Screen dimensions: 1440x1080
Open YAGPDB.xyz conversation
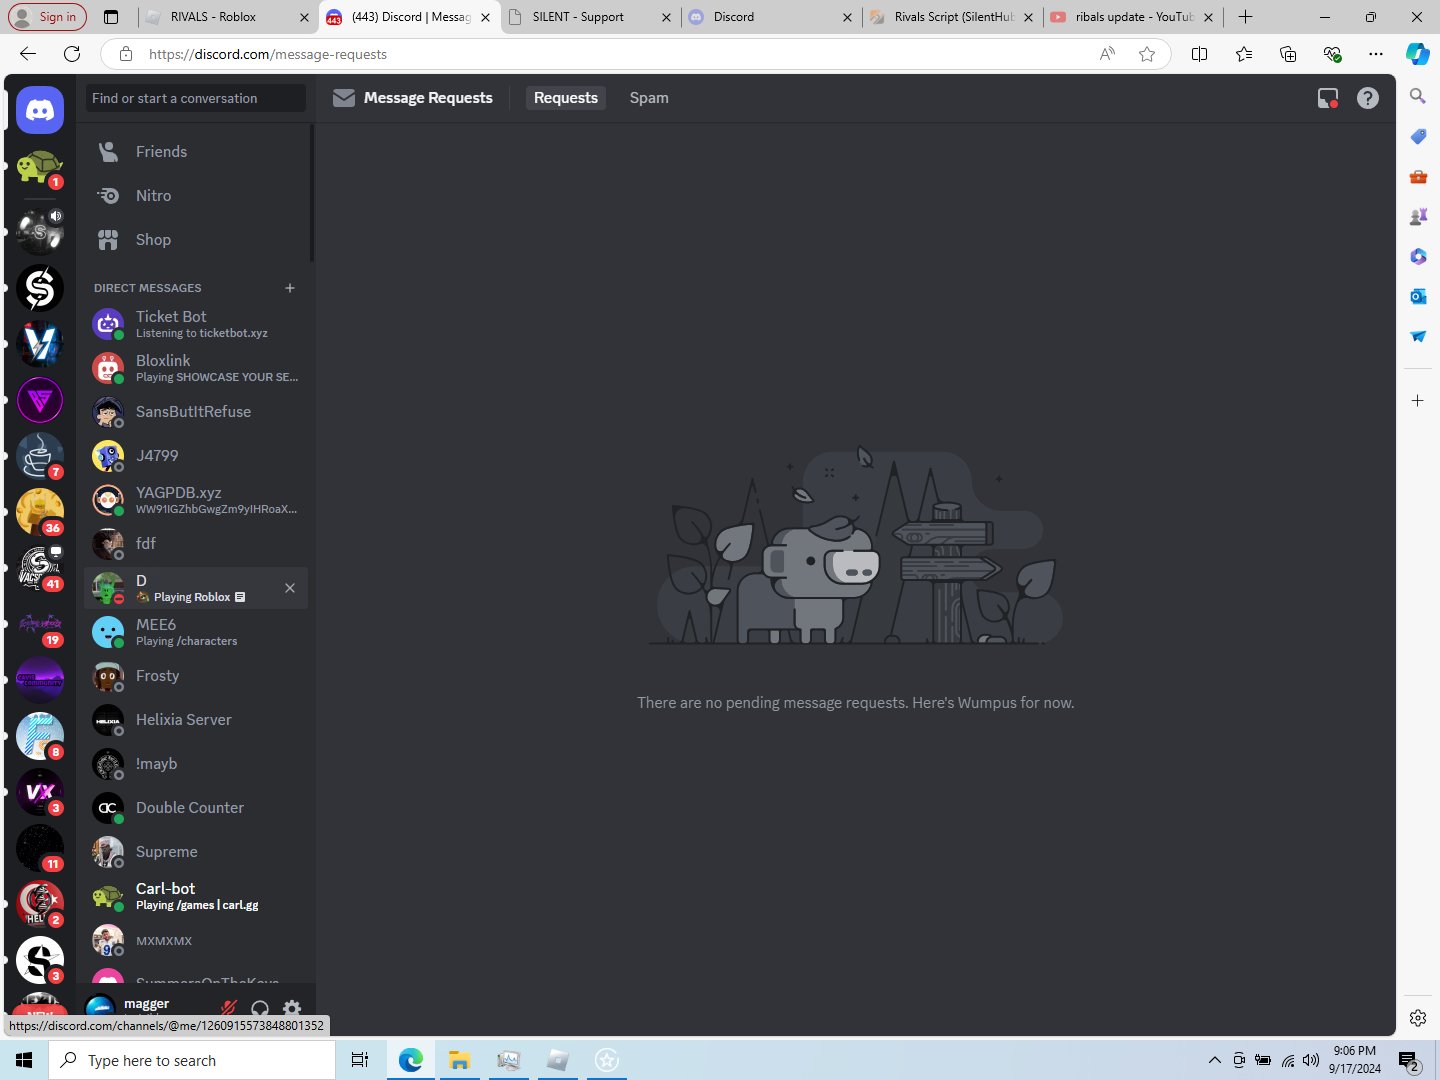196,500
